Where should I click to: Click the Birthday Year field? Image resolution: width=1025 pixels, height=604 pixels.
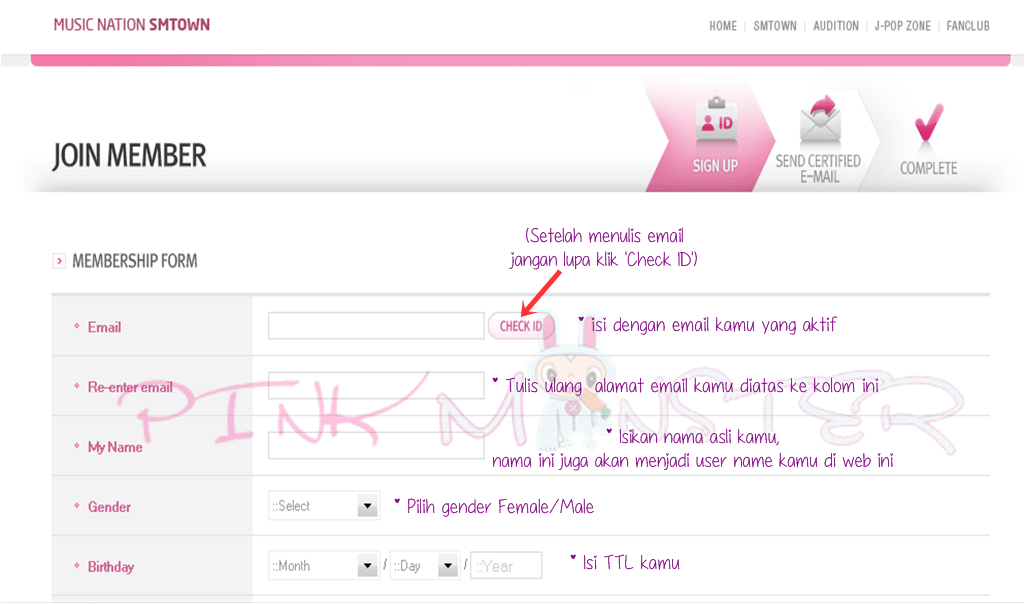pos(506,565)
